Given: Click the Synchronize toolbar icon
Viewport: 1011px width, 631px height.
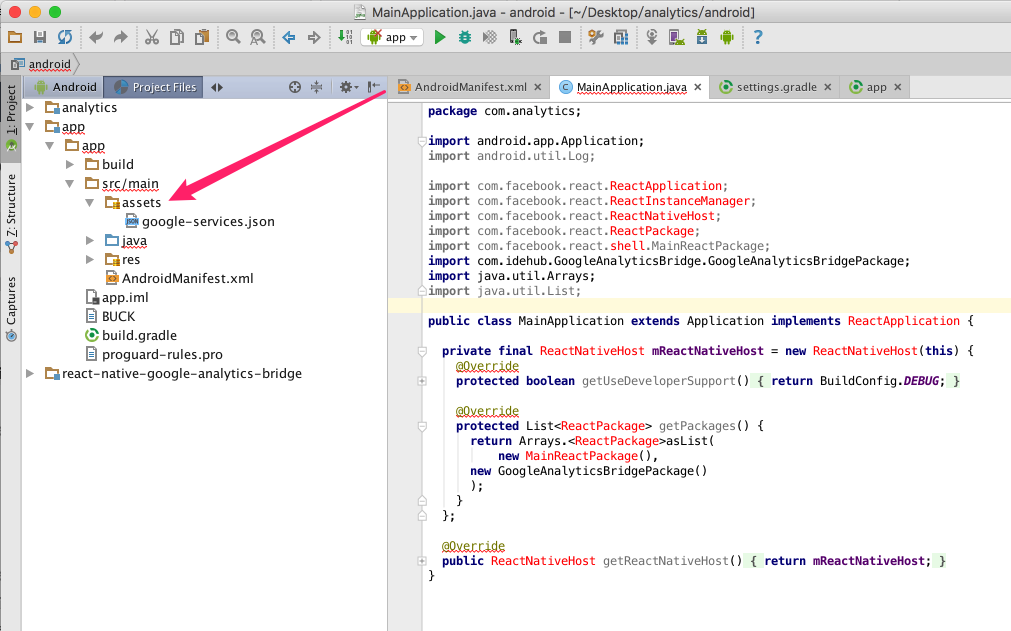Looking at the screenshot, I should click(x=64, y=37).
